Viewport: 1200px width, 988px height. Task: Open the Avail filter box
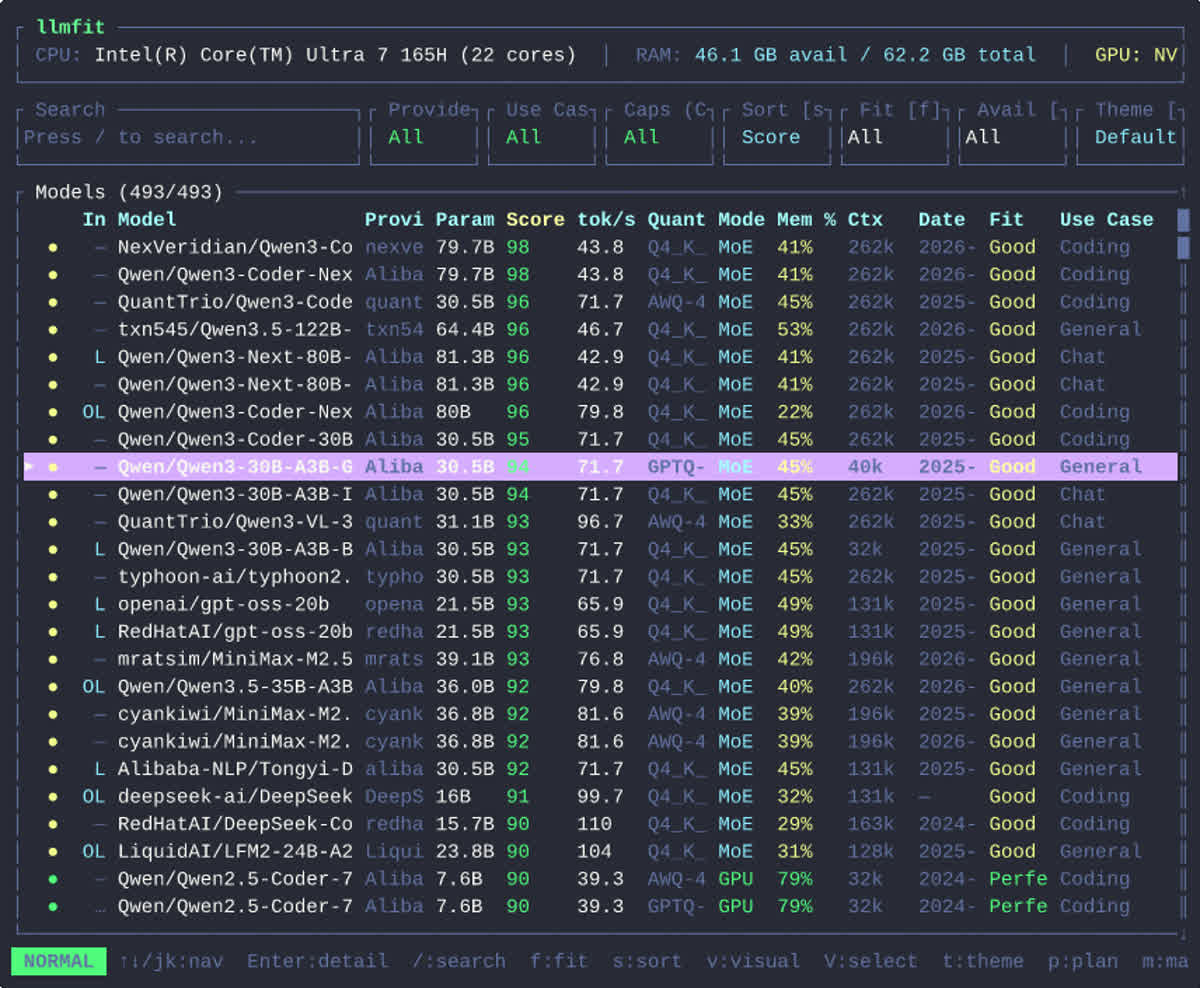click(1013, 137)
